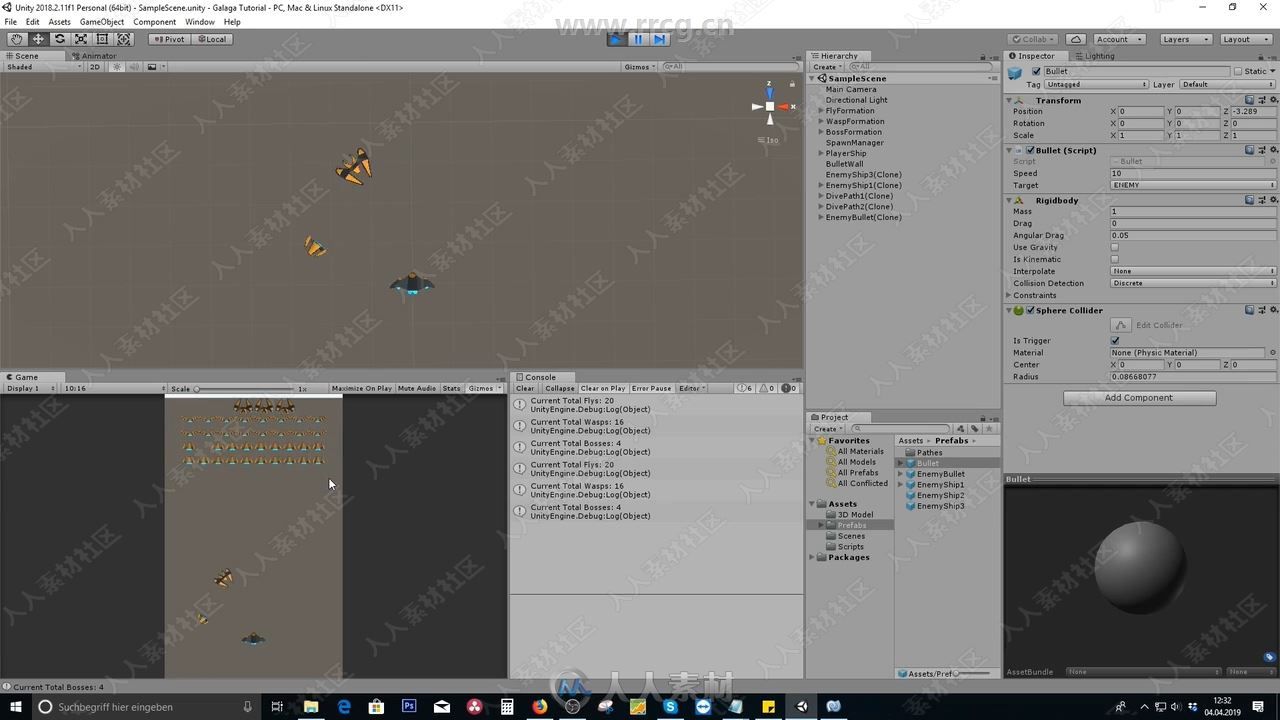Open Transform component help icon

(x=1250, y=100)
